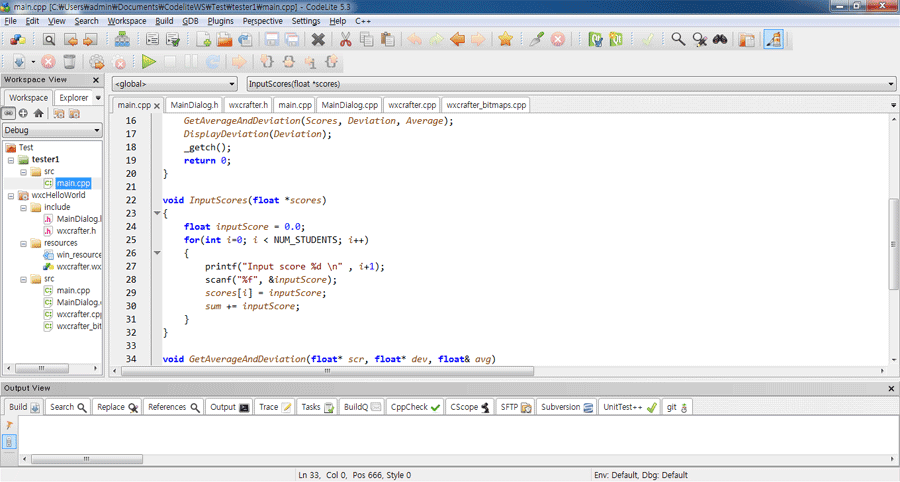Open the Perspective menu
The height and width of the screenshot is (482, 900).
tap(262, 21)
